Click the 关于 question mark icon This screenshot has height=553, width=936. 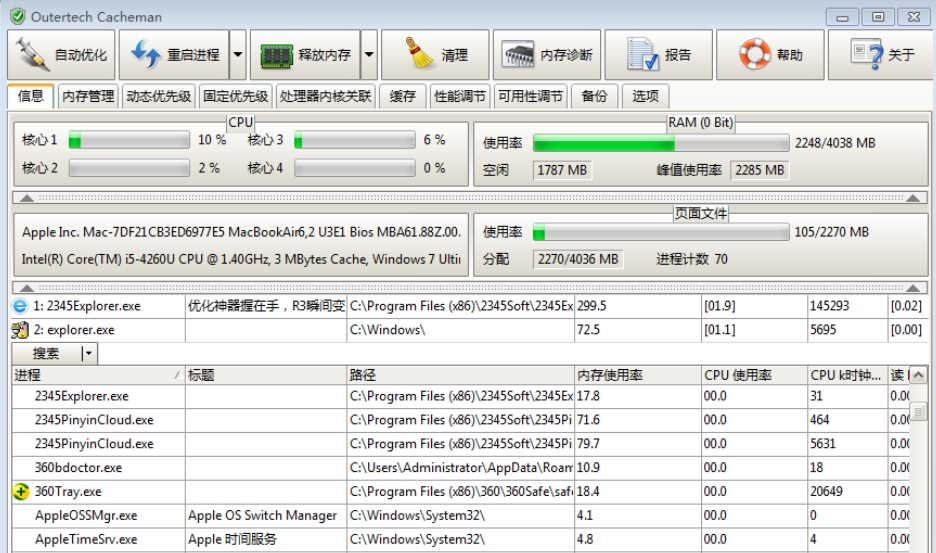pyautogui.click(x=866, y=54)
